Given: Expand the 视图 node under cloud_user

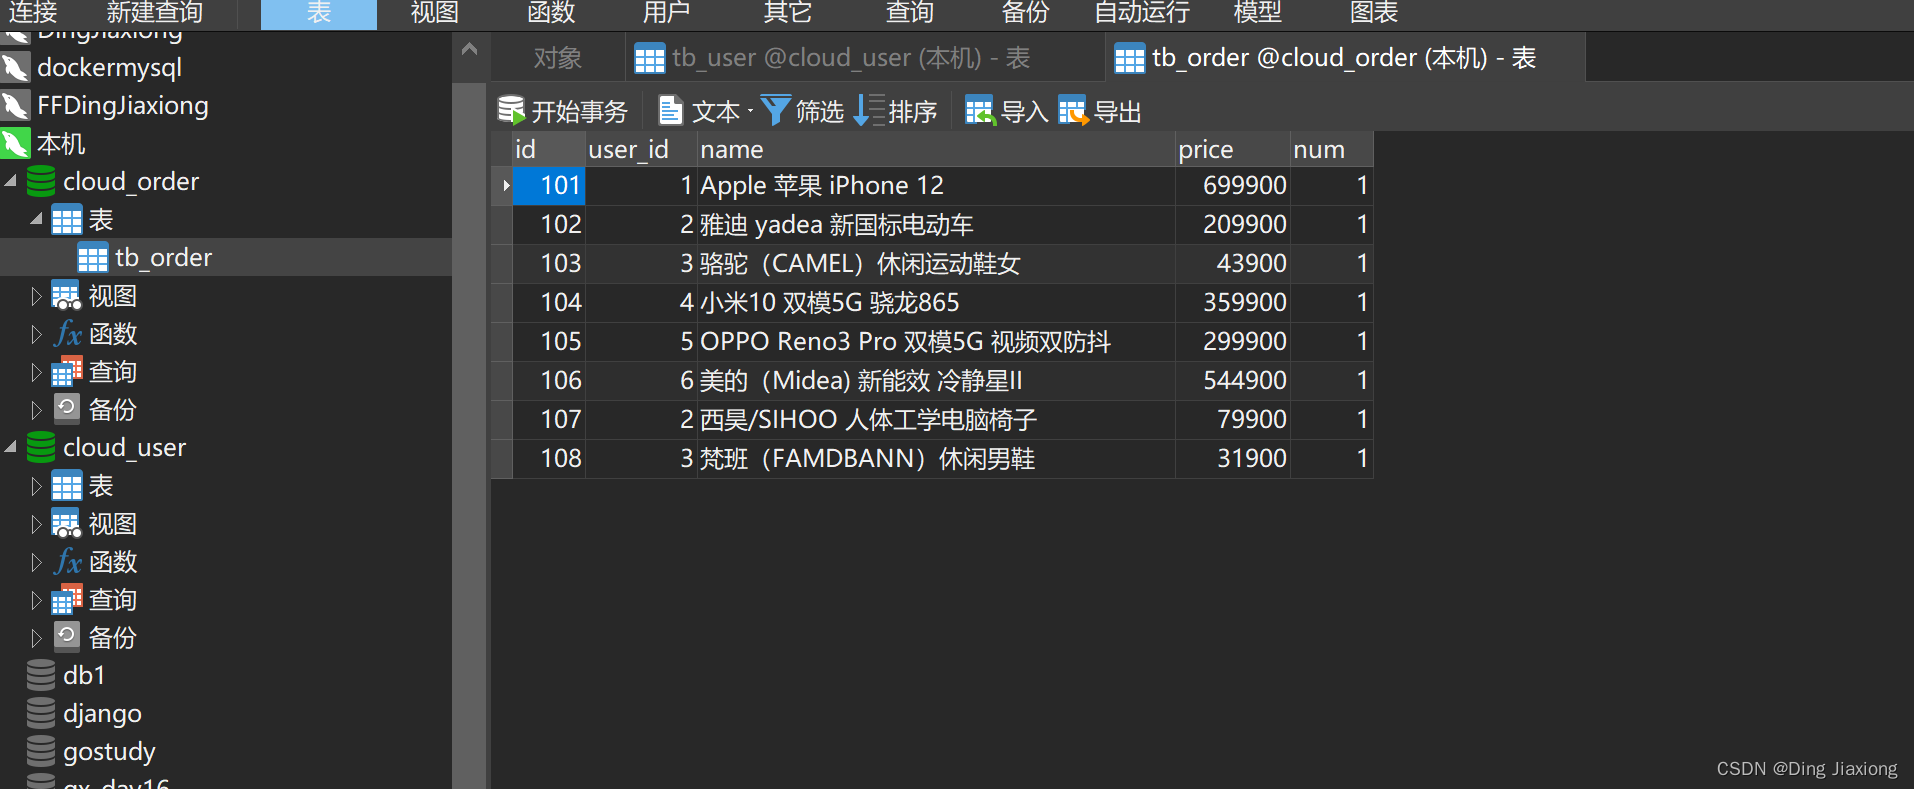Looking at the screenshot, I should point(36,524).
